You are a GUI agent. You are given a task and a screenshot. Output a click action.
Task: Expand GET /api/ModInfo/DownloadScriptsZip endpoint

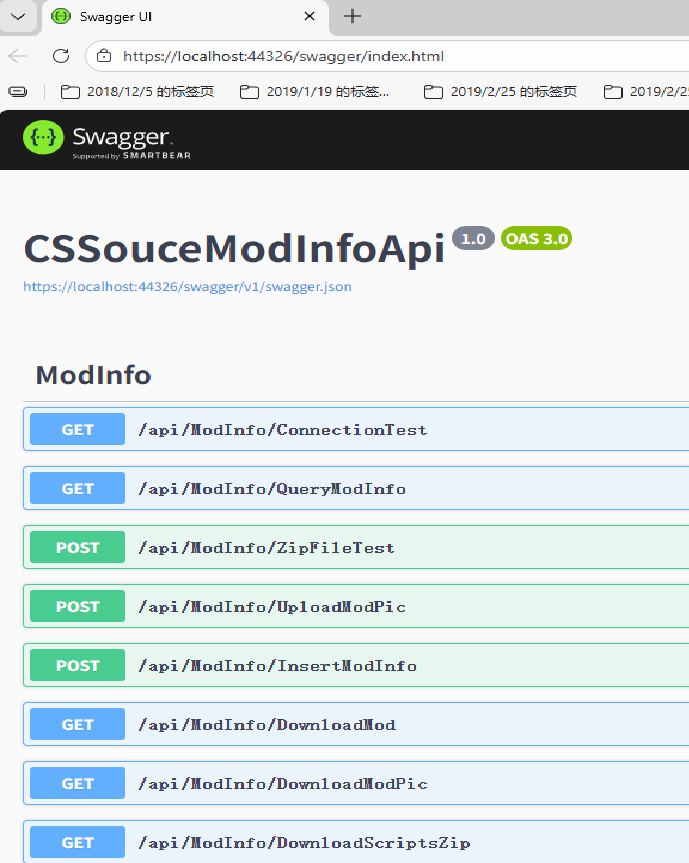(304, 843)
